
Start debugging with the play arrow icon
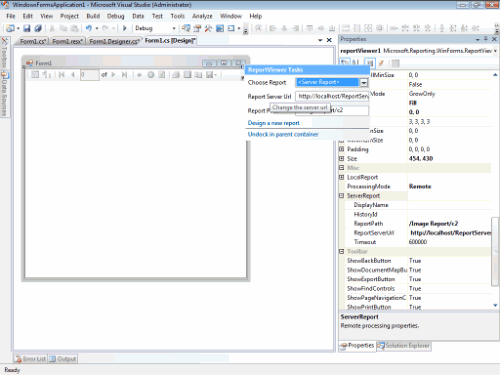125,28
